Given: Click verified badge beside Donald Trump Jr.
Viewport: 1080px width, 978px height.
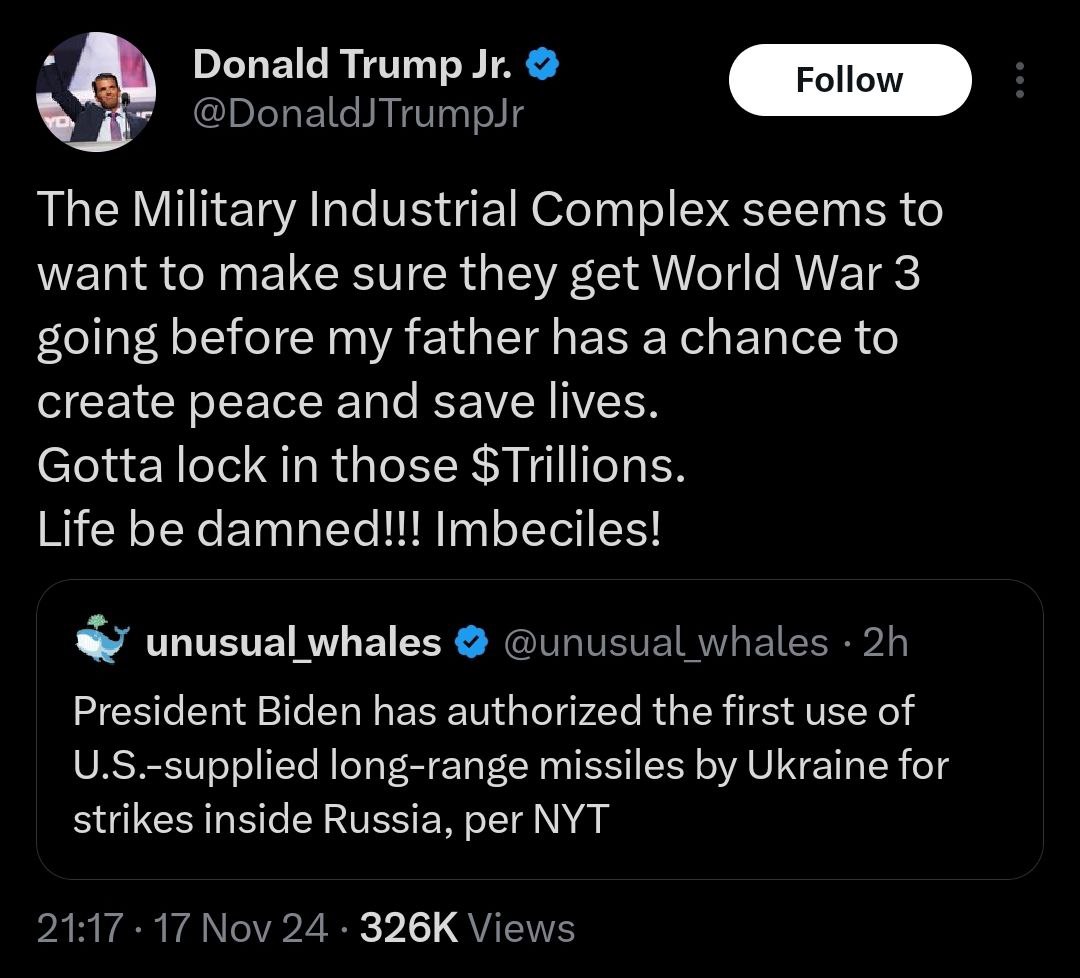Looking at the screenshot, I should (542, 66).
